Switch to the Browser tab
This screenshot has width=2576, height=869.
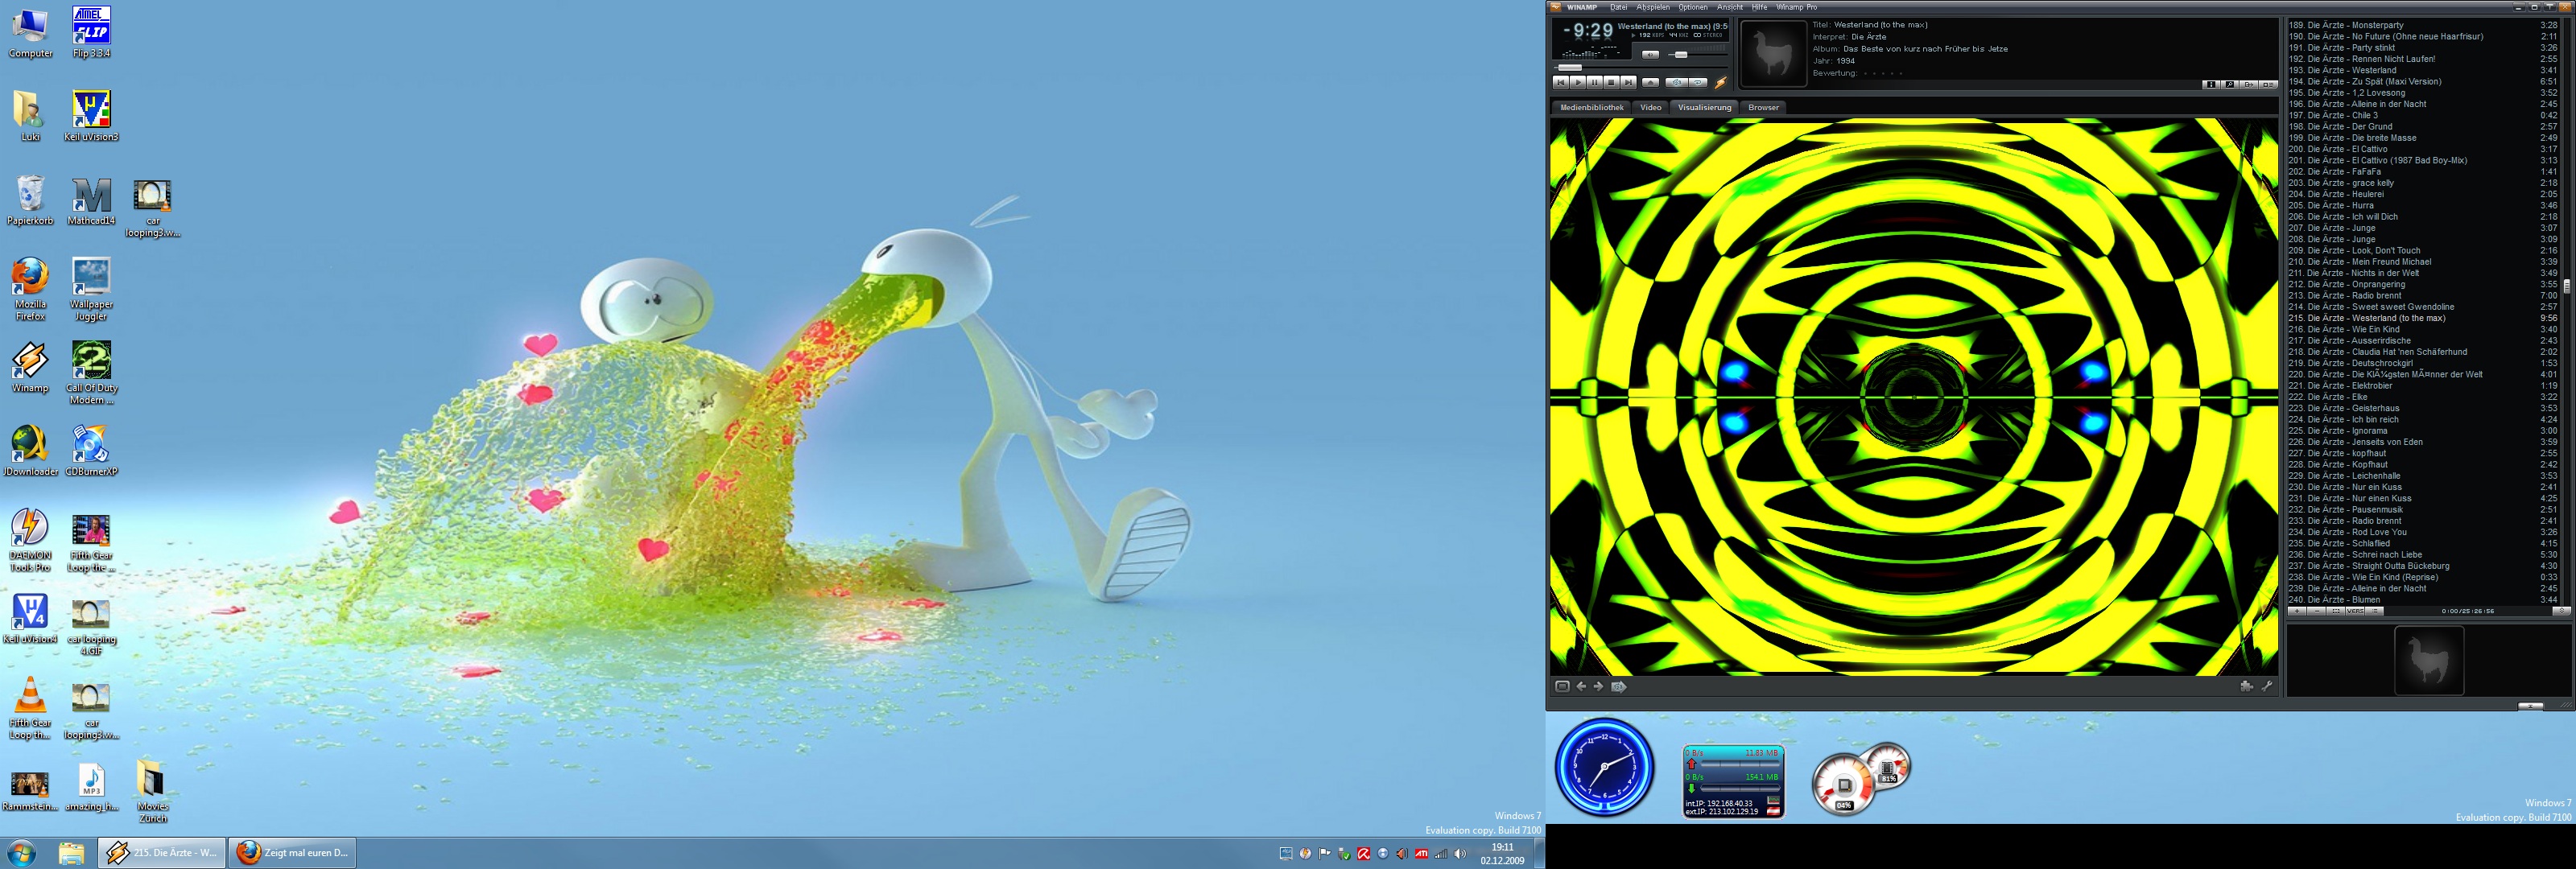1763,107
